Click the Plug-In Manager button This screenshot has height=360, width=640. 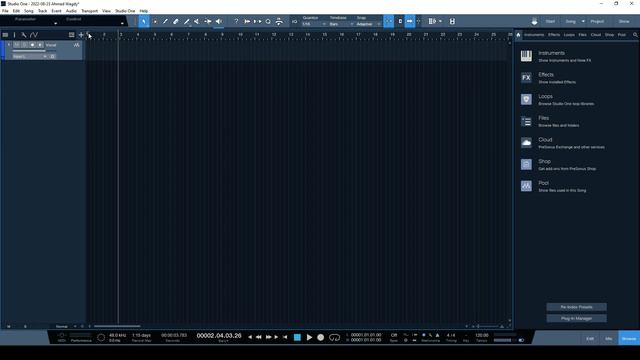[576, 318]
